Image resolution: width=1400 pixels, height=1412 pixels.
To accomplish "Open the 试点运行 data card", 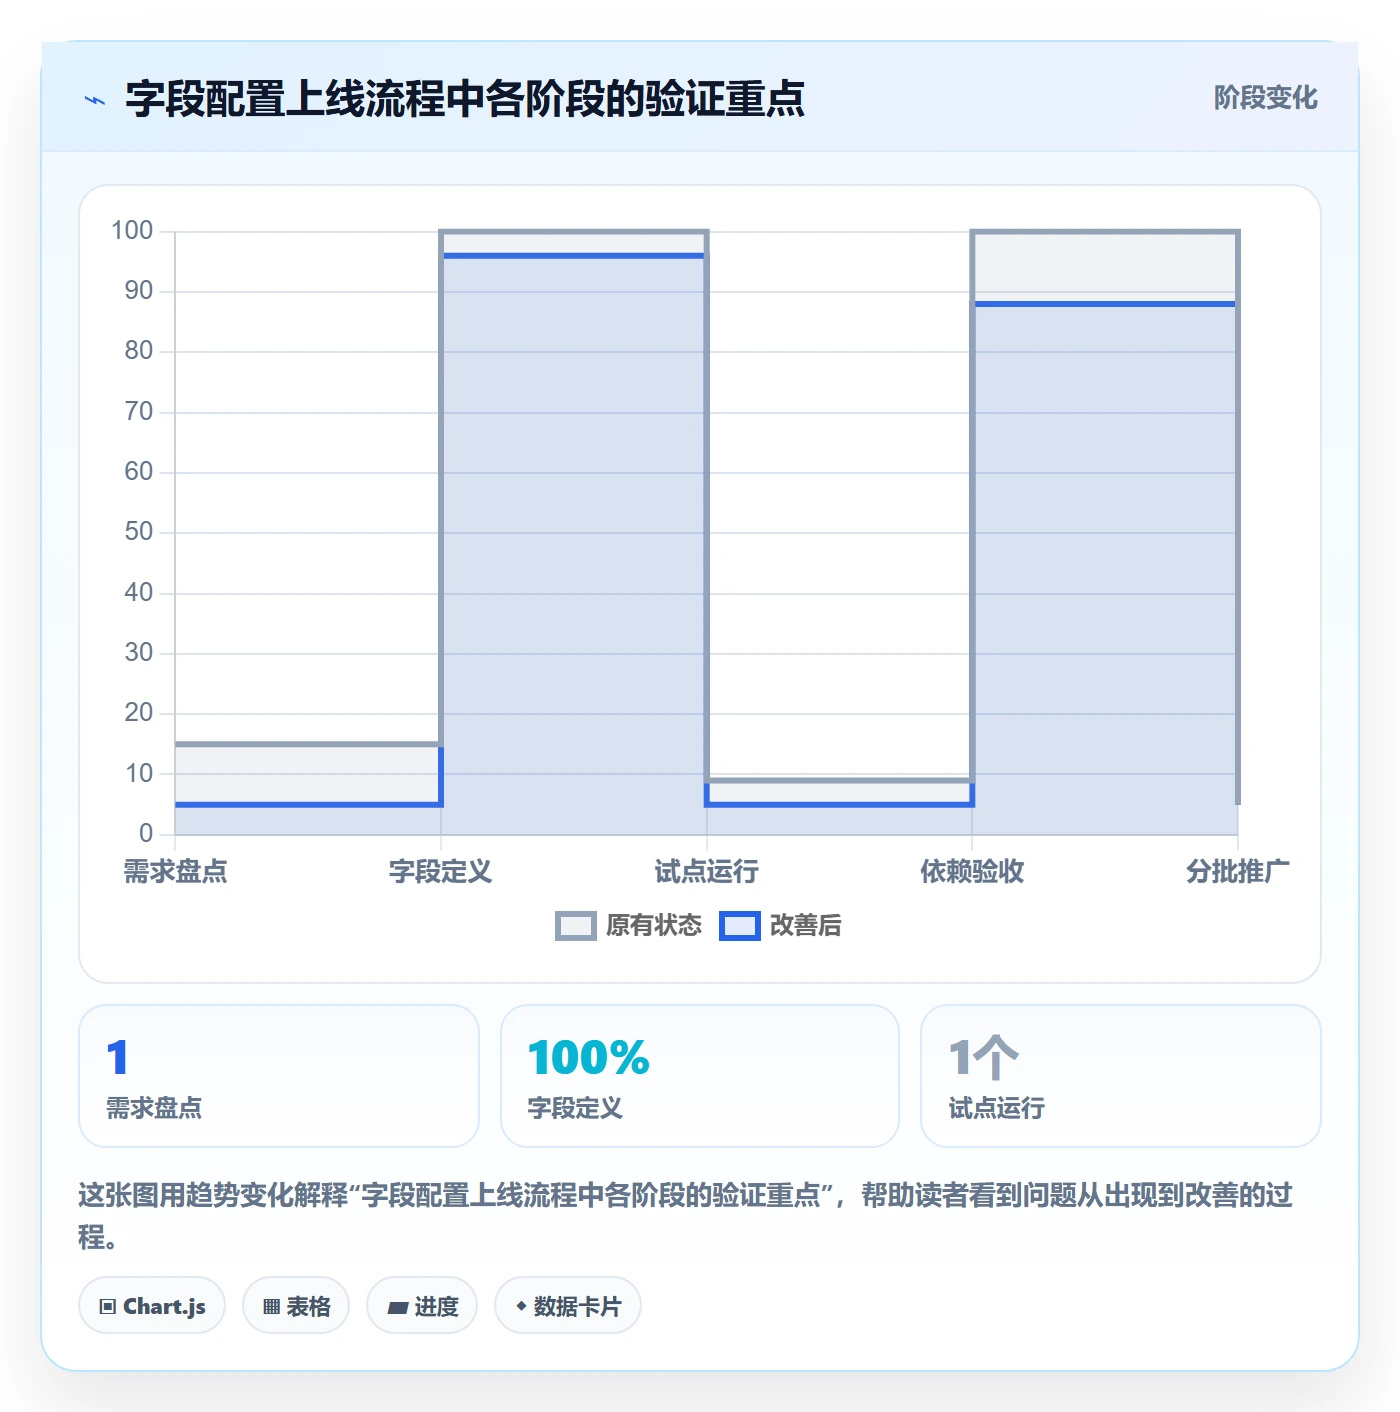I will (x=1121, y=1076).
